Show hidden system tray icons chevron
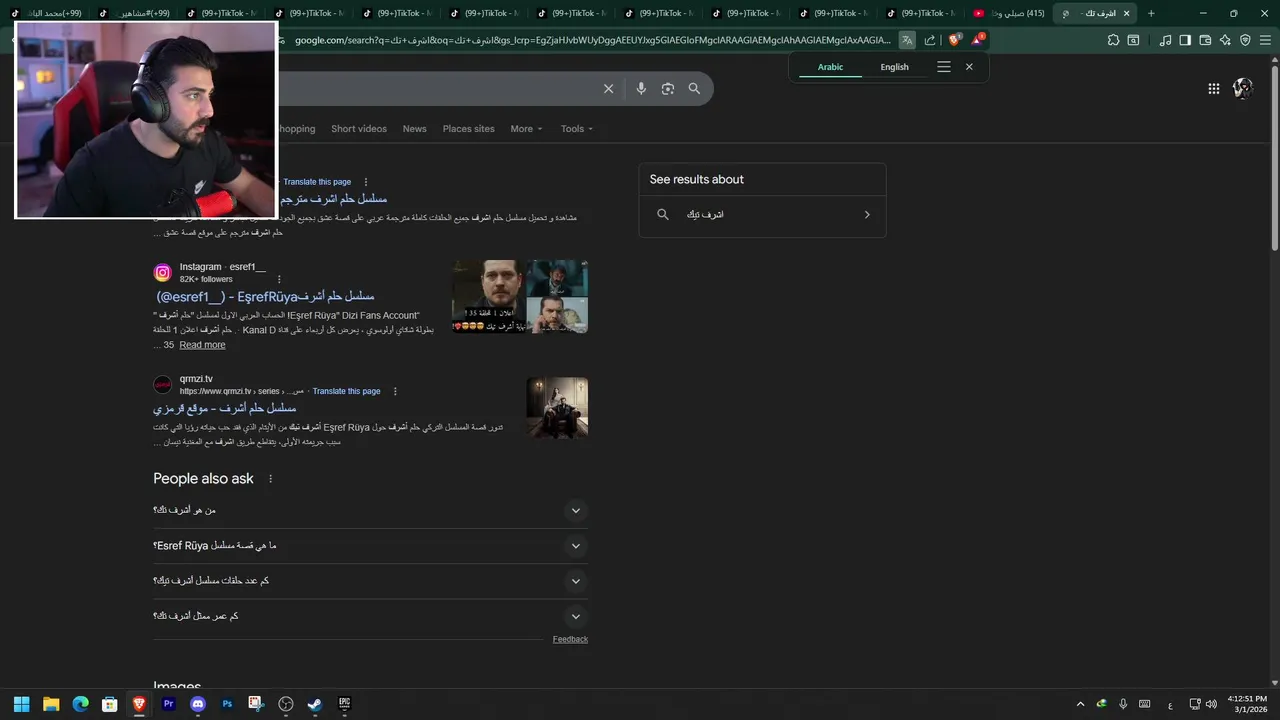Image resolution: width=1280 pixels, height=720 pixels. tap(1080, 704)
